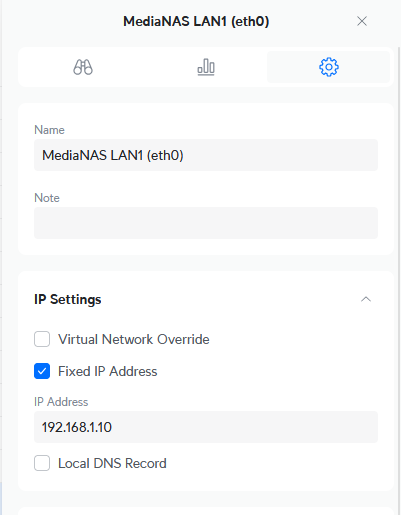401x515 pixels.
Task: Uncheck the Fixed IP Address checkbox
Action: [42, 371]
